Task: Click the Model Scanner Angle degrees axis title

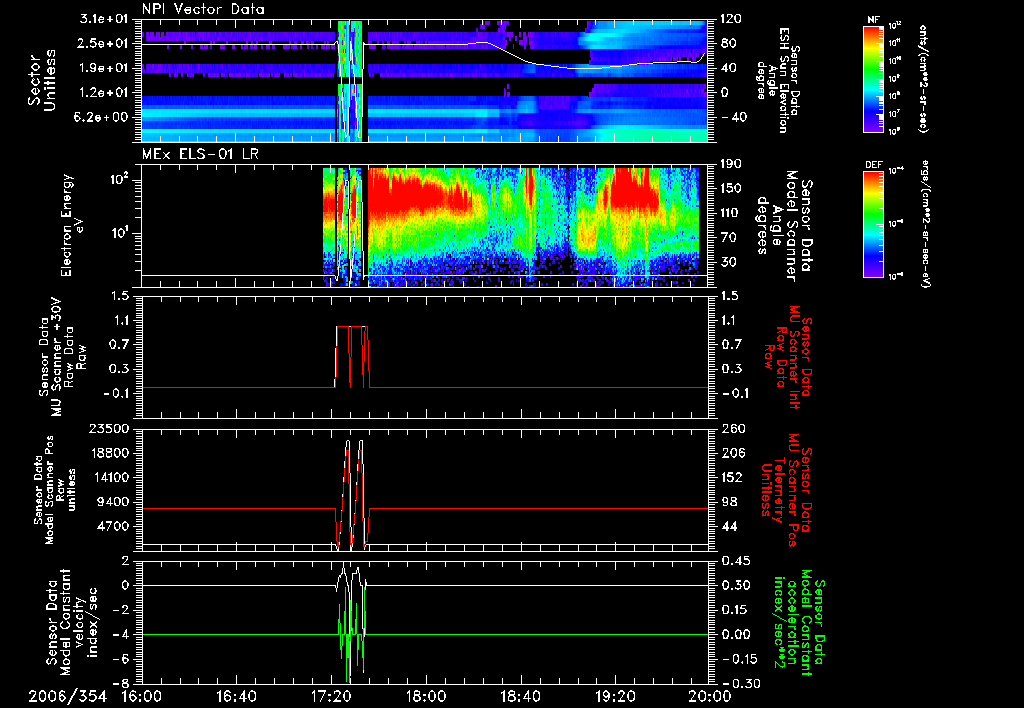Action: click(x=784, y=226)
